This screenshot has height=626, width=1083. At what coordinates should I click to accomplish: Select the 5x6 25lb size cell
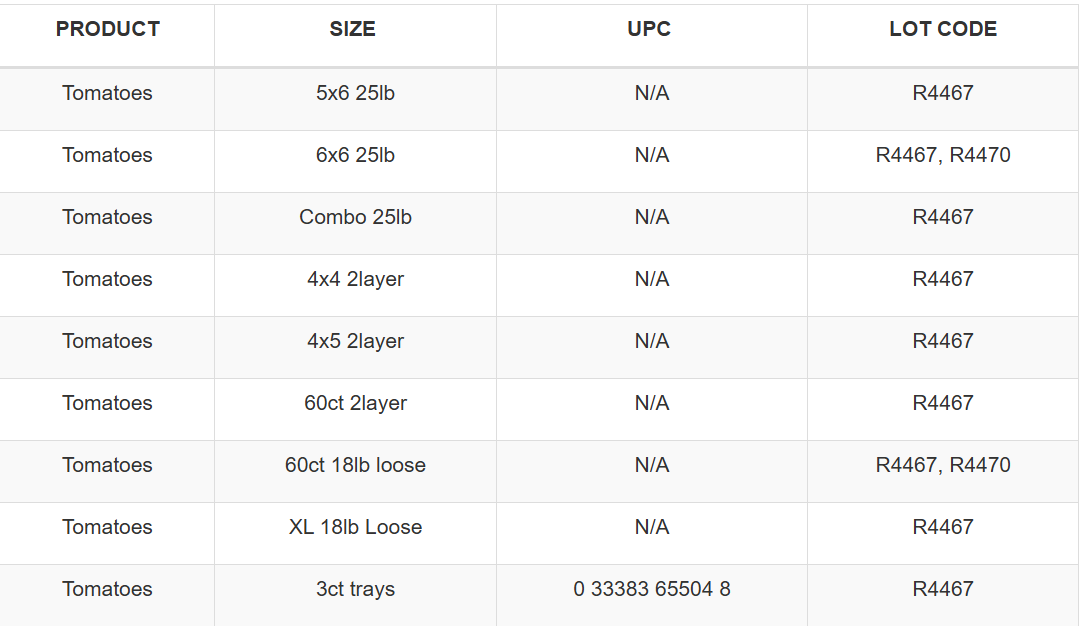[x=355, y=93]
